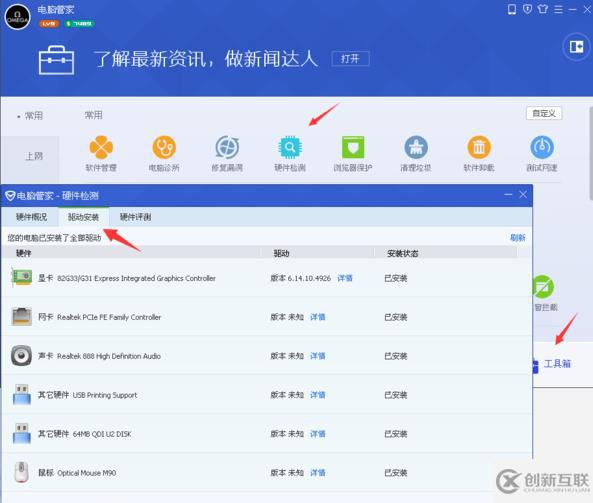Open 详情 link for 64MB QDI U2 DISK
The width and height of the screenshot is (593, 503).
pos(318,434)
